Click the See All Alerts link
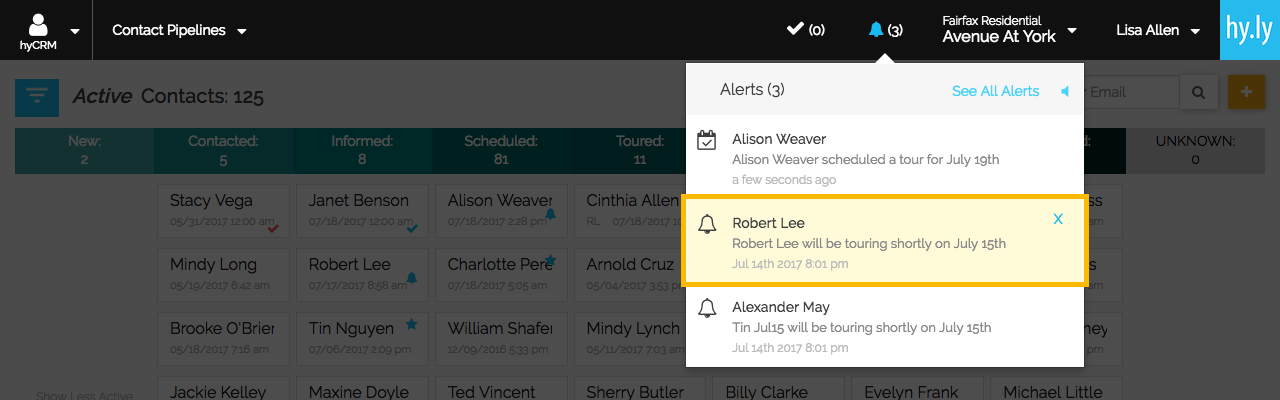This screenshot has height=400, width=1280. [x=995, y=91]
